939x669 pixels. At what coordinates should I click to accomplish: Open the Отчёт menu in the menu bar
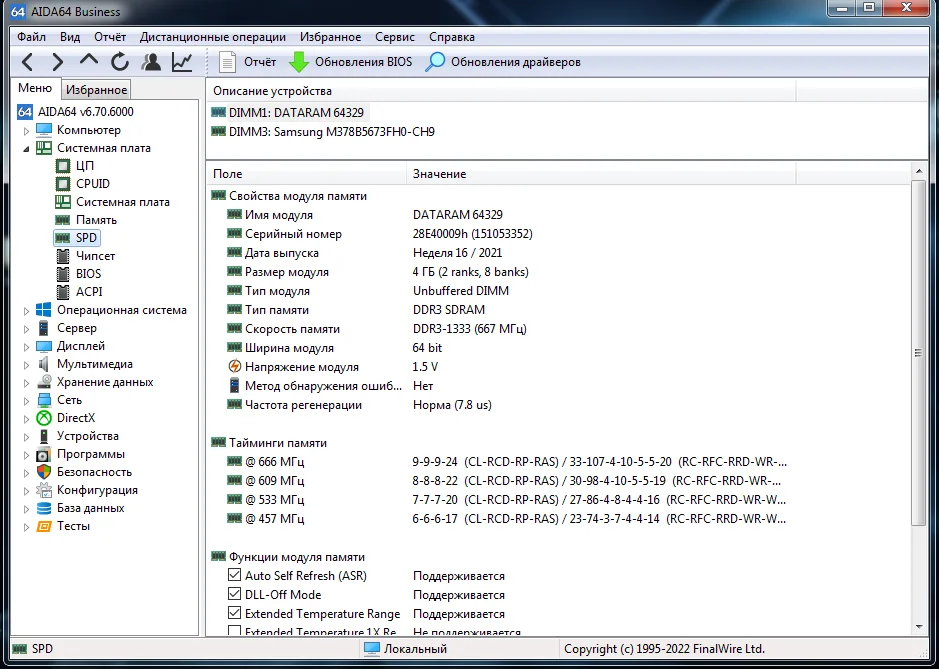pos(110,37)
